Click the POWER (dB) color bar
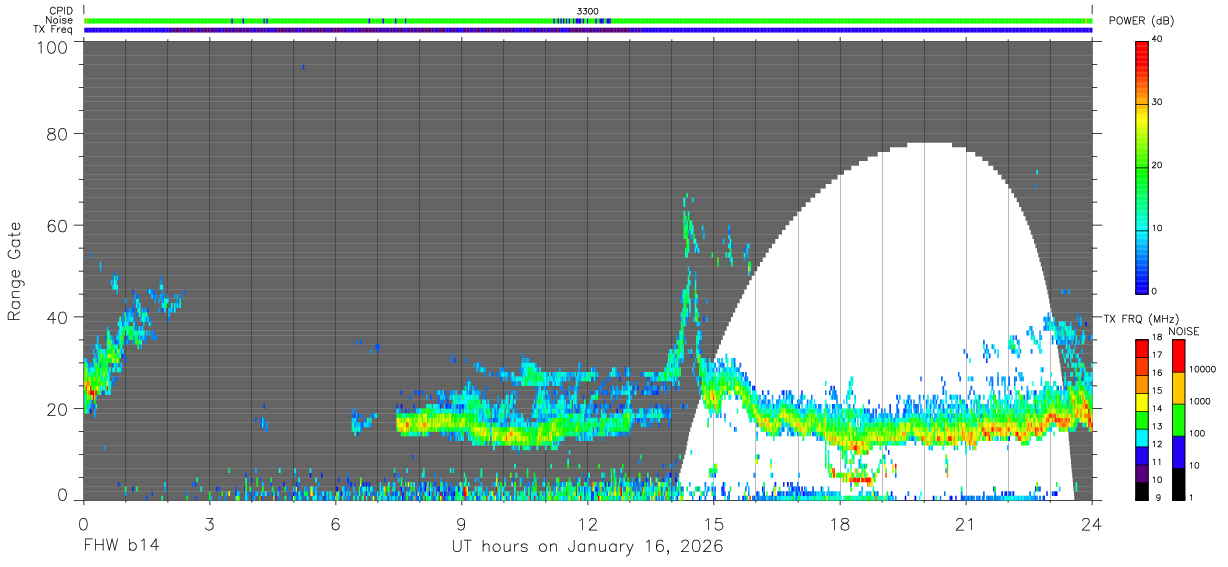The image size is (1228, 567). coord(1141,166)
